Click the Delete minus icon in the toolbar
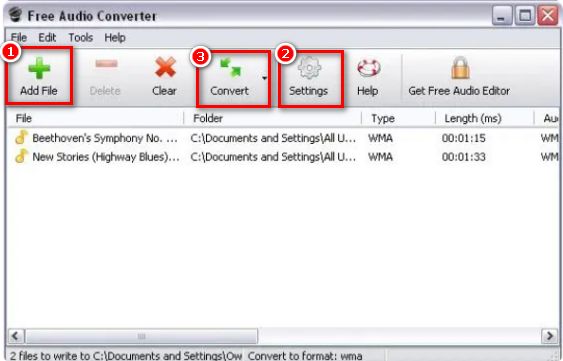 (x=106, y=64)
